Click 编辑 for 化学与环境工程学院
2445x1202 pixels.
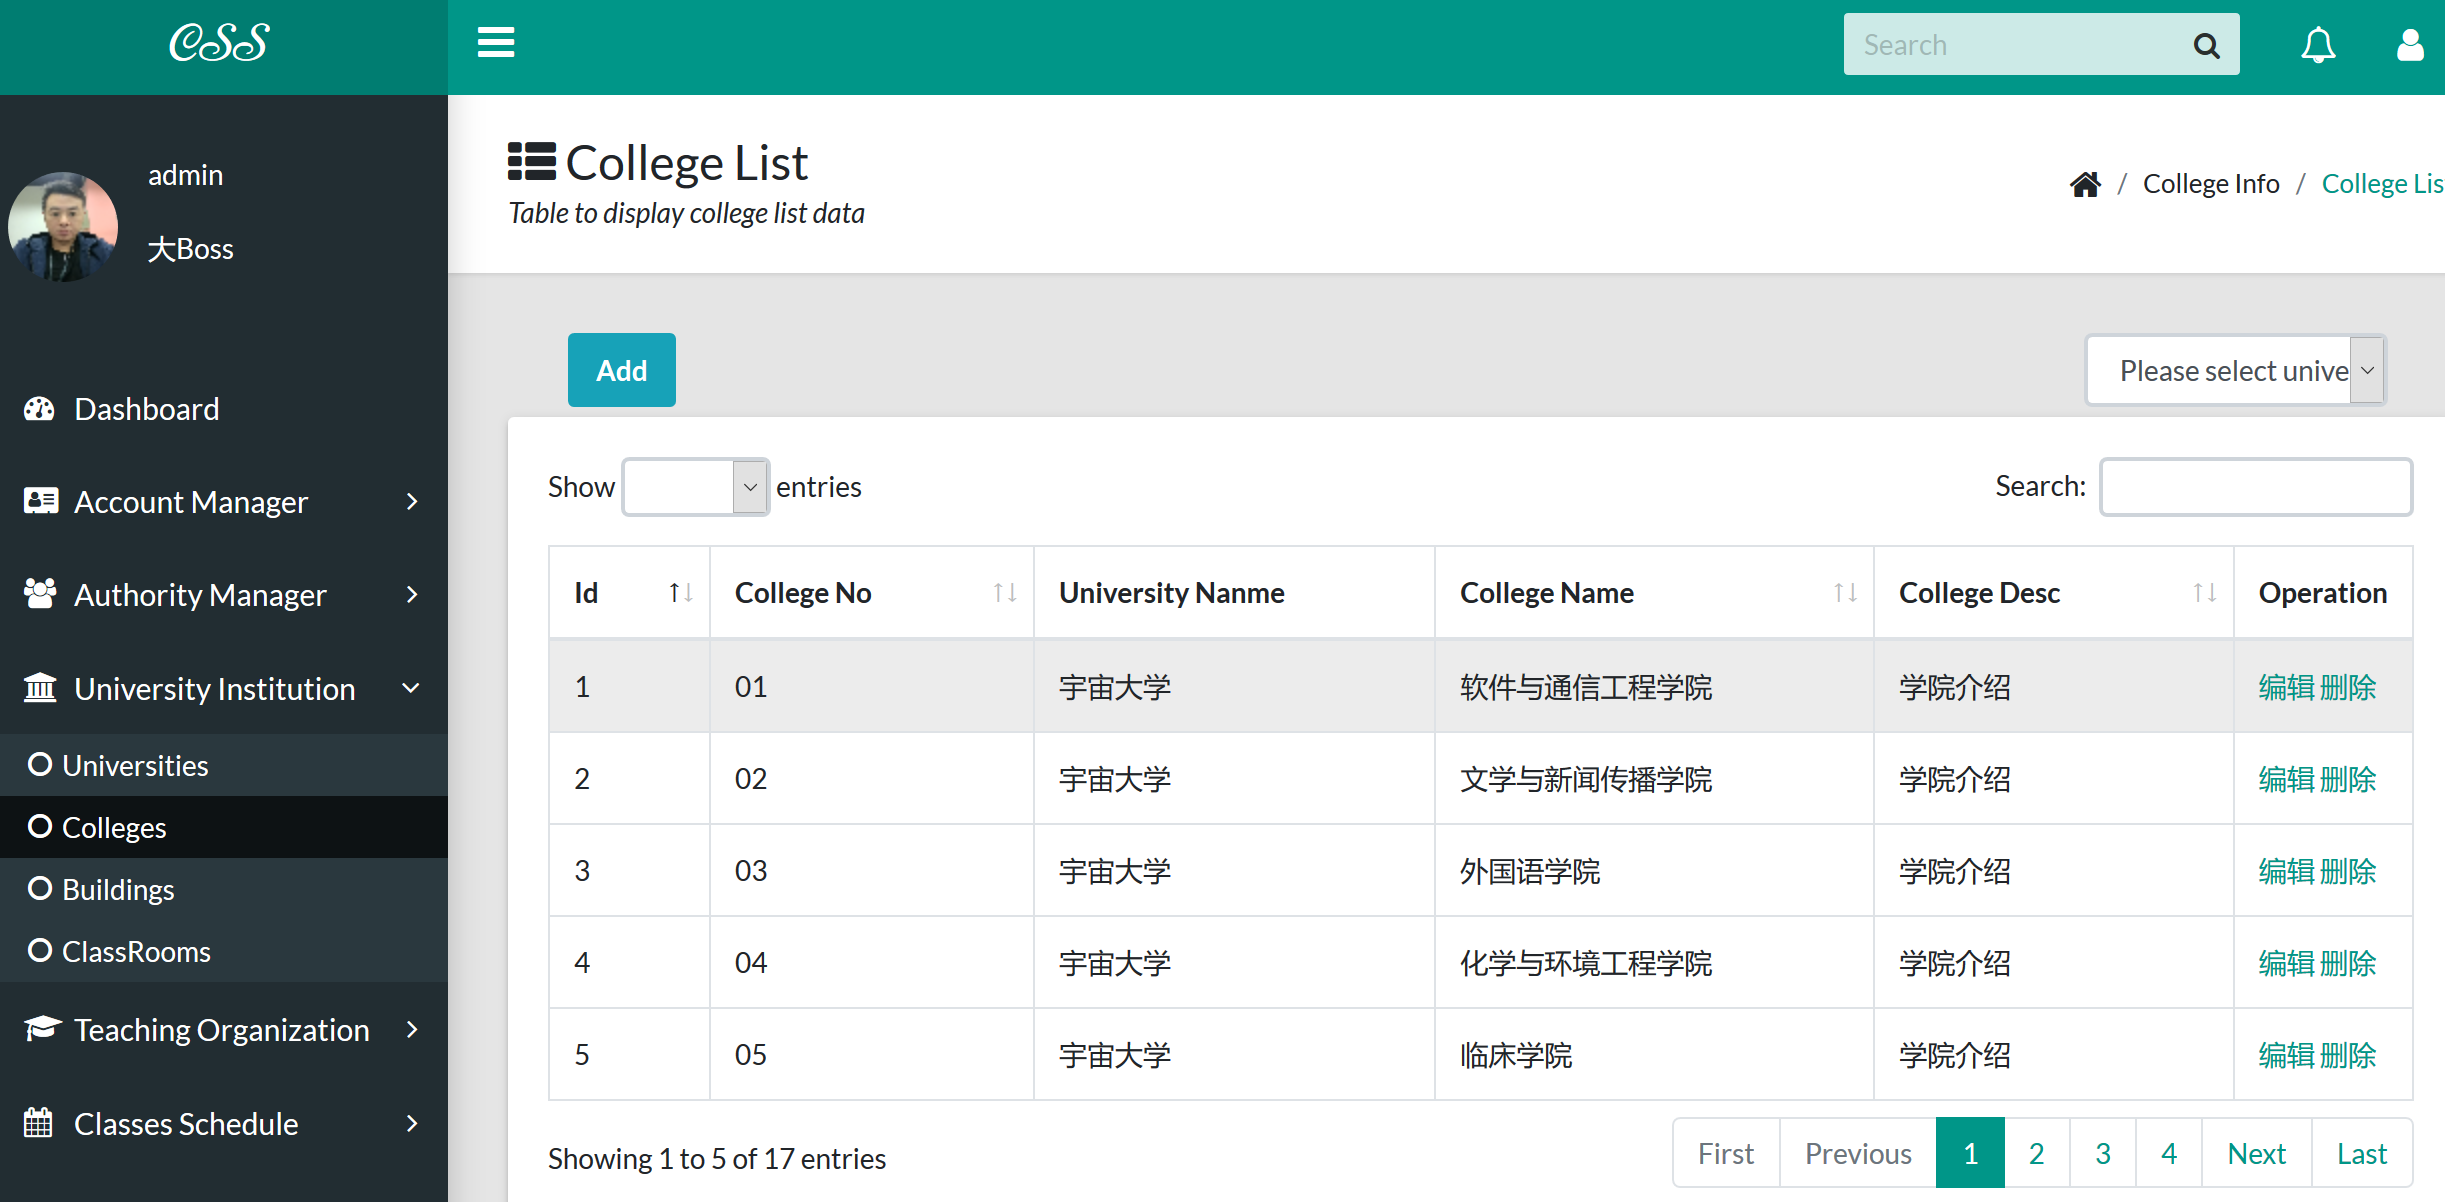tap(2286, 963)
